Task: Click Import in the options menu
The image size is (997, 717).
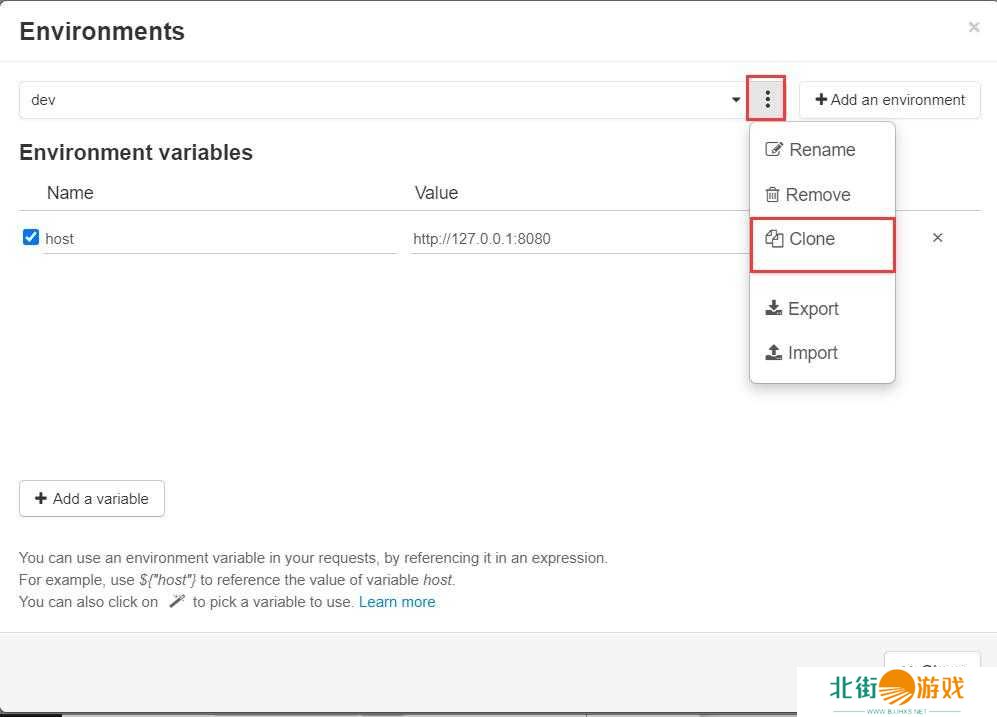Action: point(802,353)
